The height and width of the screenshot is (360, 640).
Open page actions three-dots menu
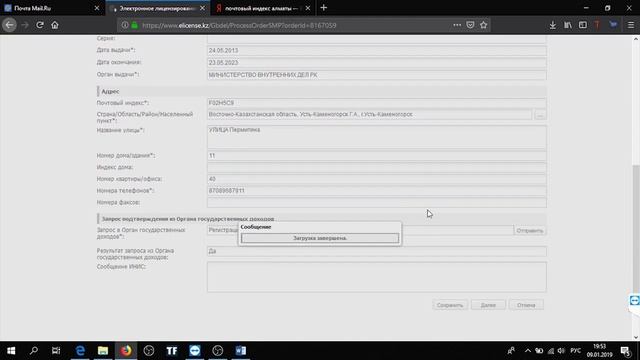[x=457, y=25]
